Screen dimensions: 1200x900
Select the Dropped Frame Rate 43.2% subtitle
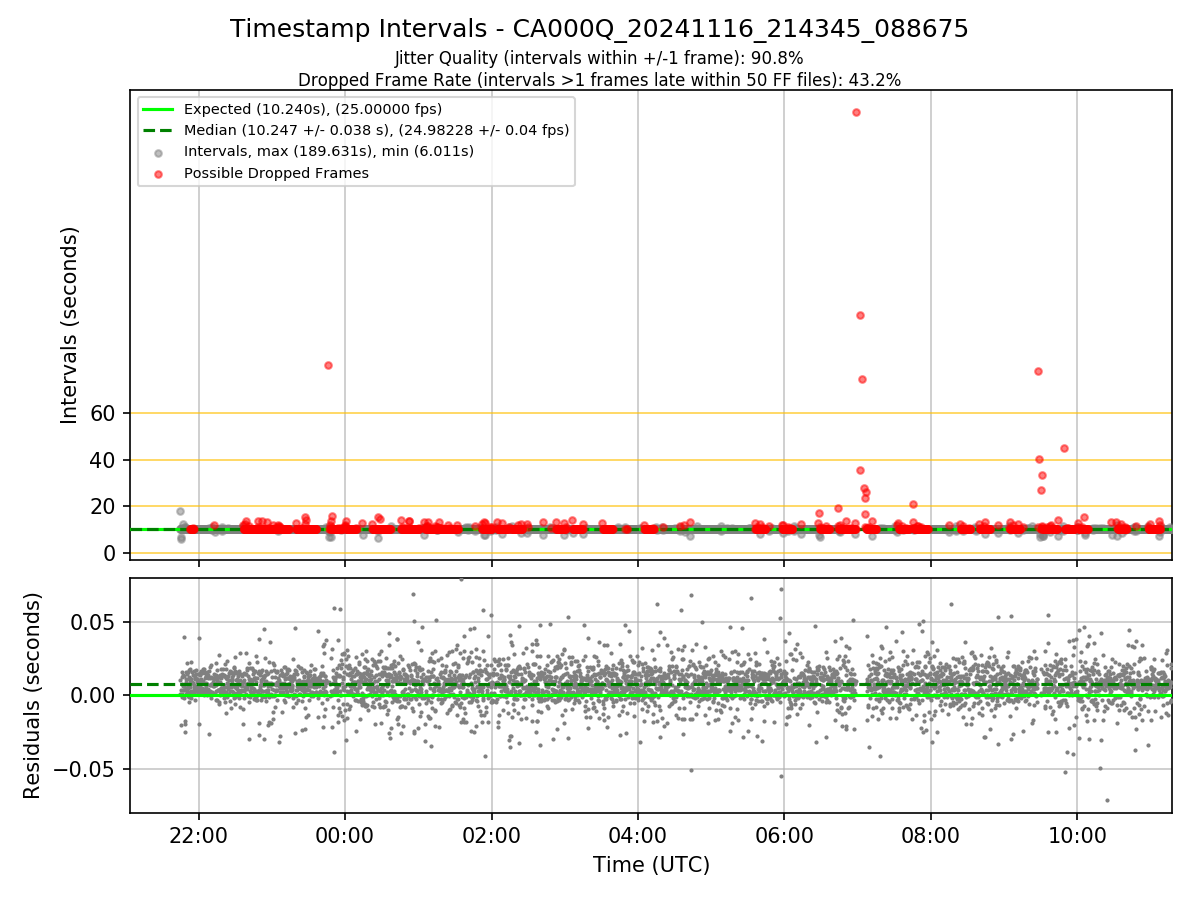click(x=599, y=80)
